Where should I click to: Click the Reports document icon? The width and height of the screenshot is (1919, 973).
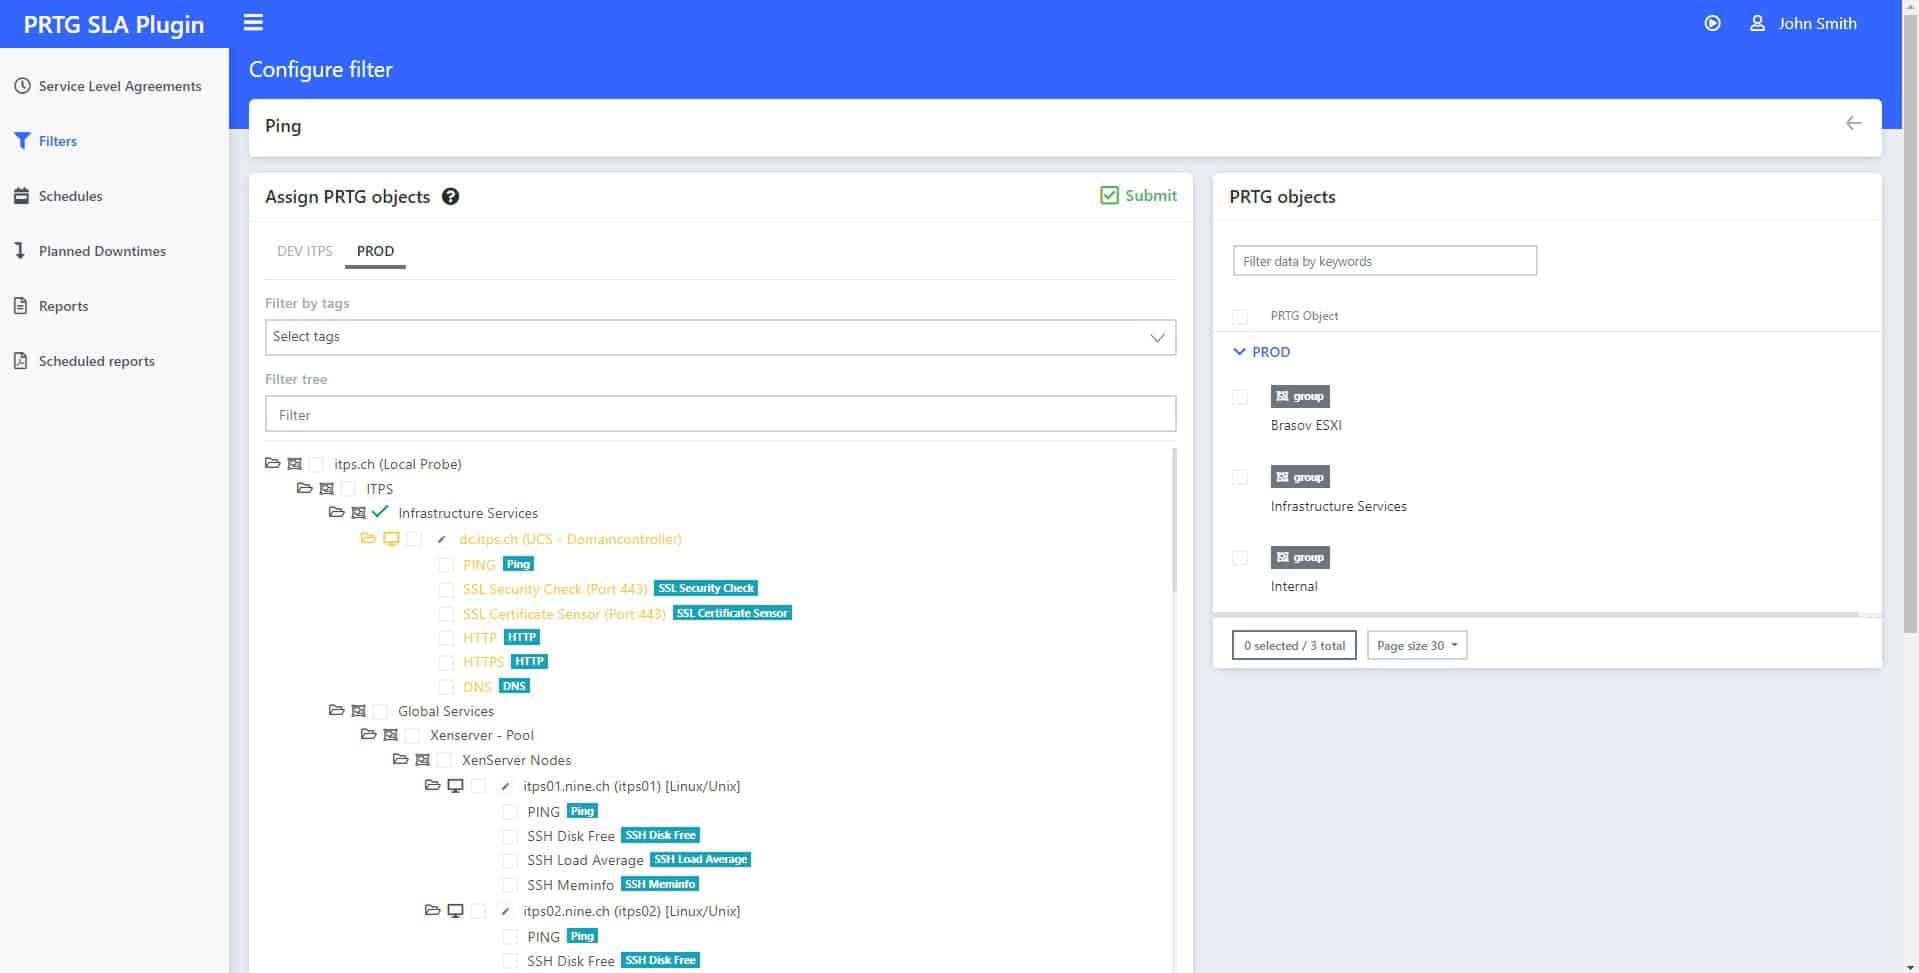21,306
